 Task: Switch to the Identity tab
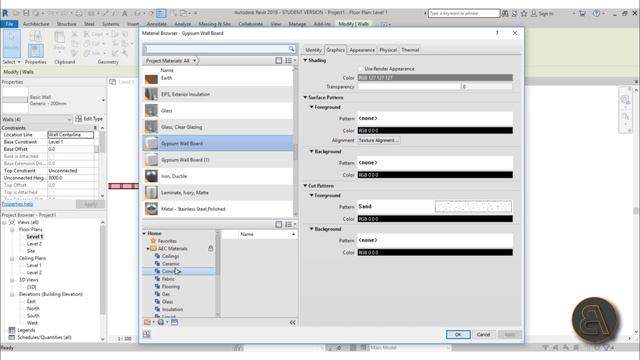tap(313, 50)
